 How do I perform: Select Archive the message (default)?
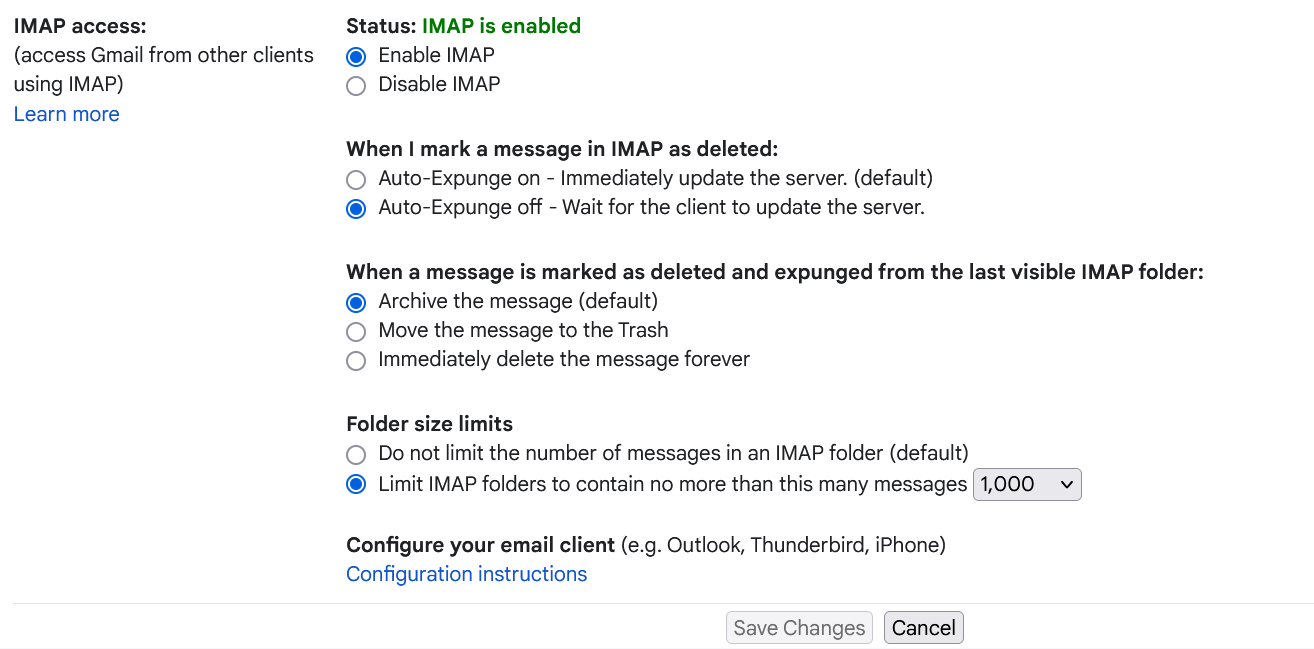tap(356, 302)
